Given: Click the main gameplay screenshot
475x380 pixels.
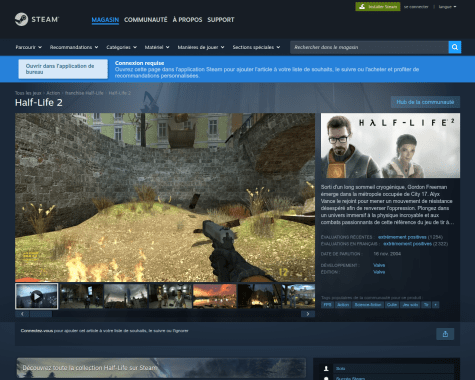Looking at the screenshot, I should [165, 197].
